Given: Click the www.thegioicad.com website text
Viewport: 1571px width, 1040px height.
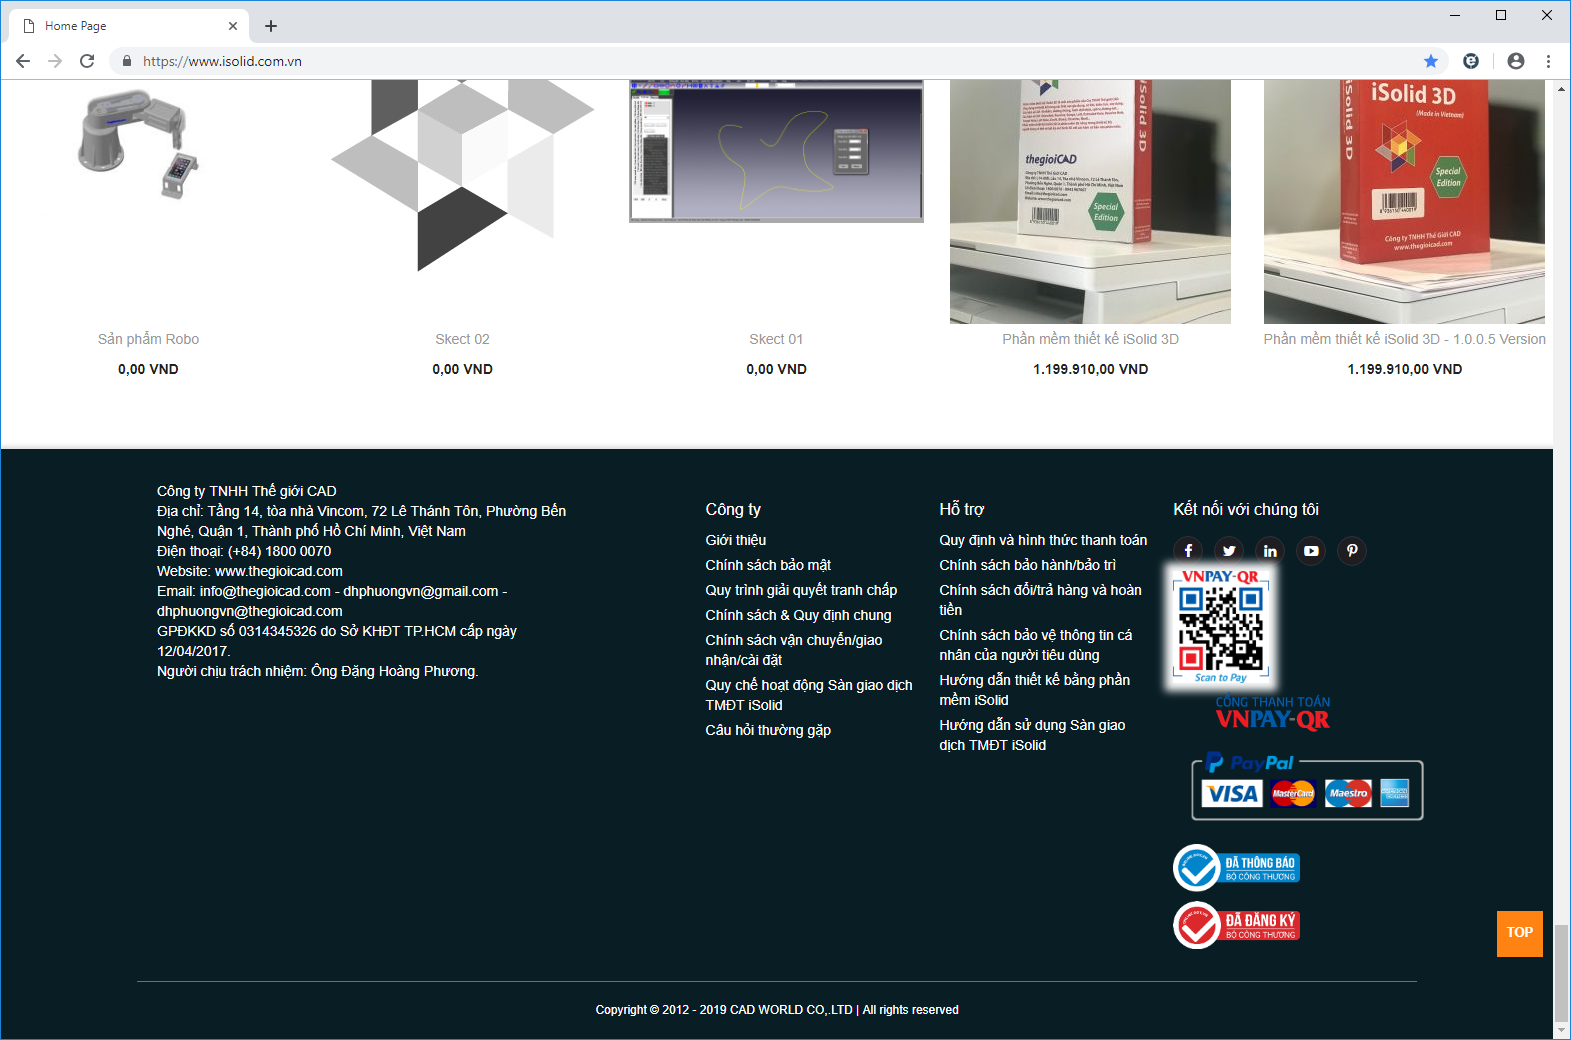Looking at the screenshot, I should point(279,571).
